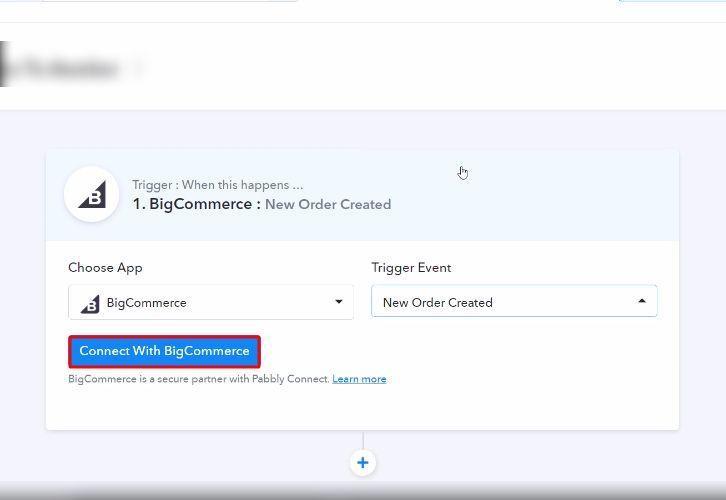Viewport: 726px width, 500px height.
Task: Click the connector line below the trigger card
Action: click(x=363, y=440)
